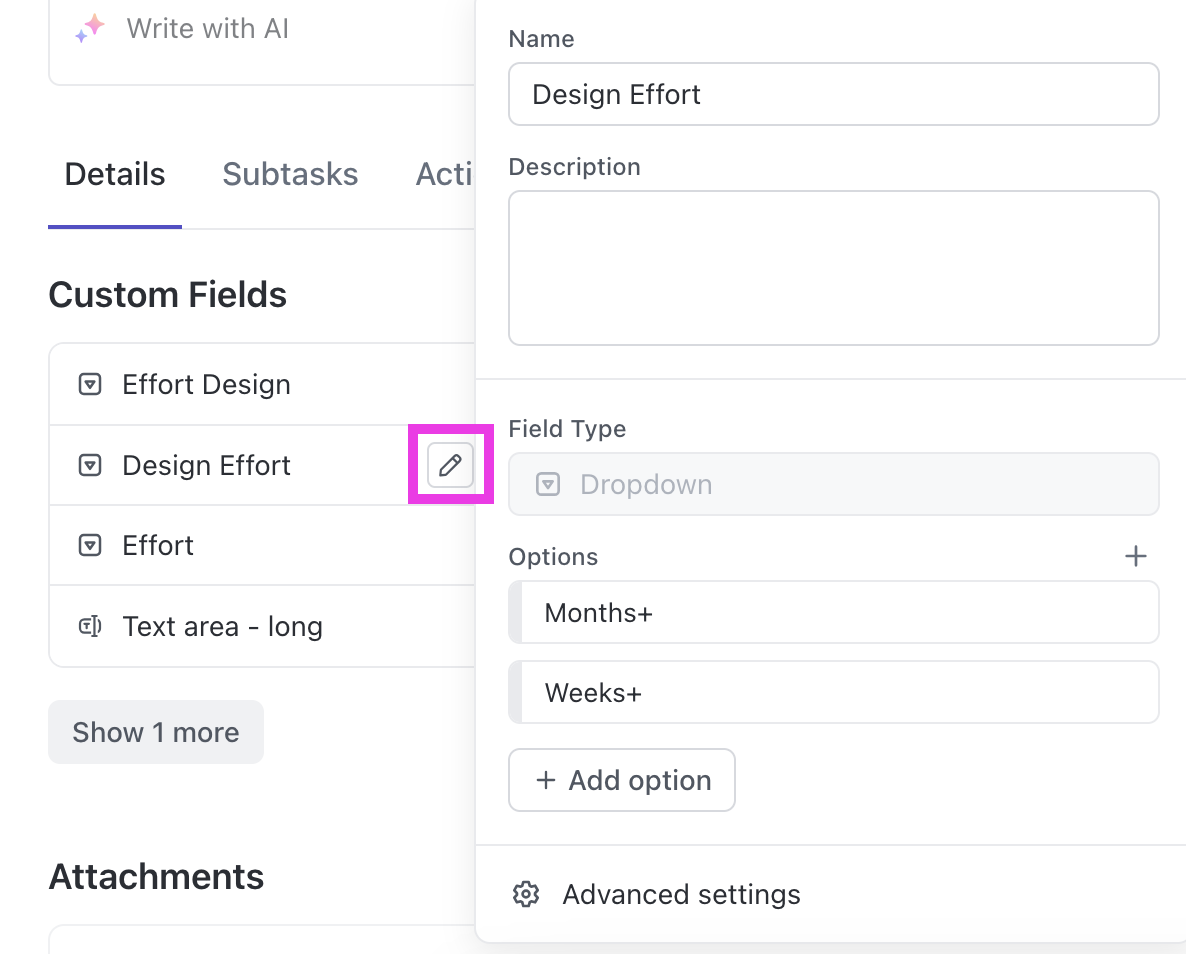Edit the Weeks+ option text field
1186x954 pixels.
pos(840,692)
